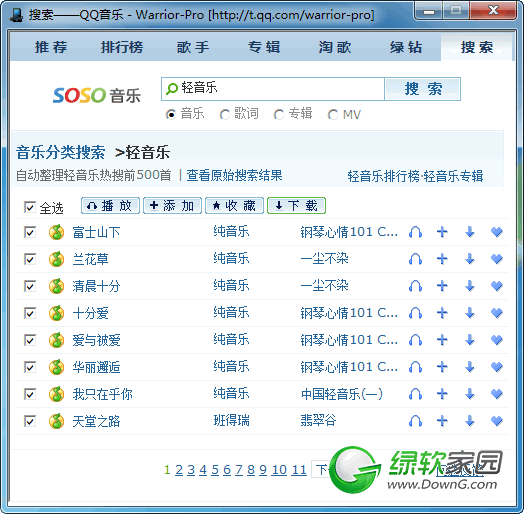Click heart favorite icon for 爱与被爱
Viewport: 524px width, 514px height.
(x=497, y=340)
